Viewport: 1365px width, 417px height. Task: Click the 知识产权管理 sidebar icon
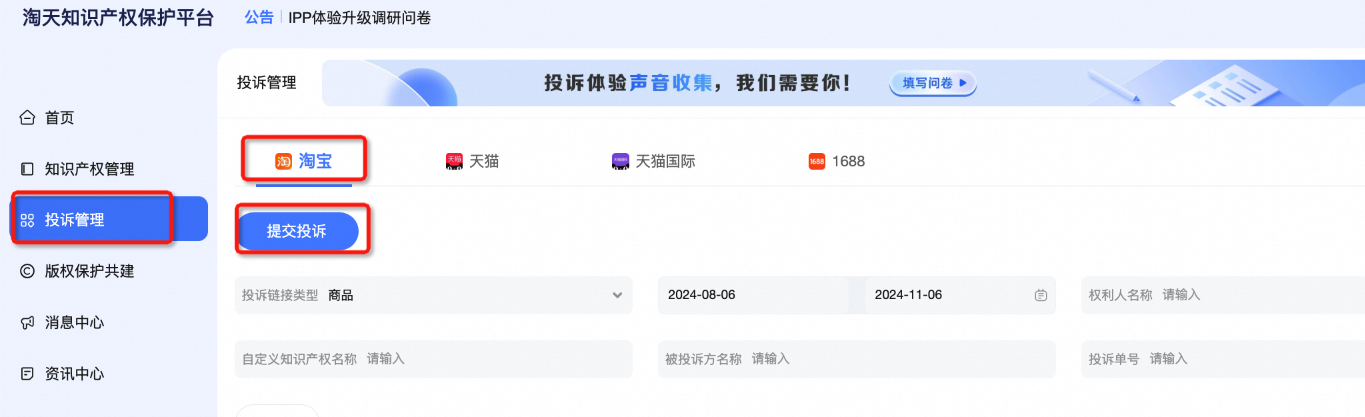click(x=28, y=169)
